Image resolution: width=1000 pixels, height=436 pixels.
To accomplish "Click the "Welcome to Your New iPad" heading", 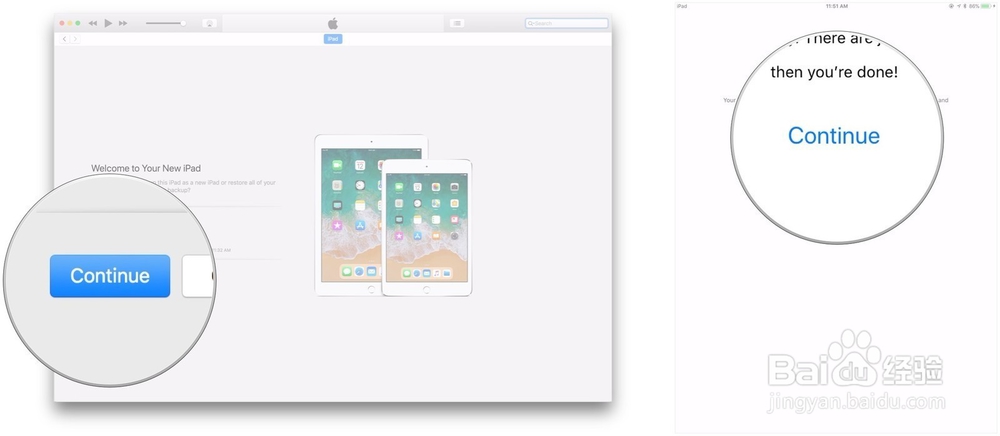I will [x=146, y=168].
